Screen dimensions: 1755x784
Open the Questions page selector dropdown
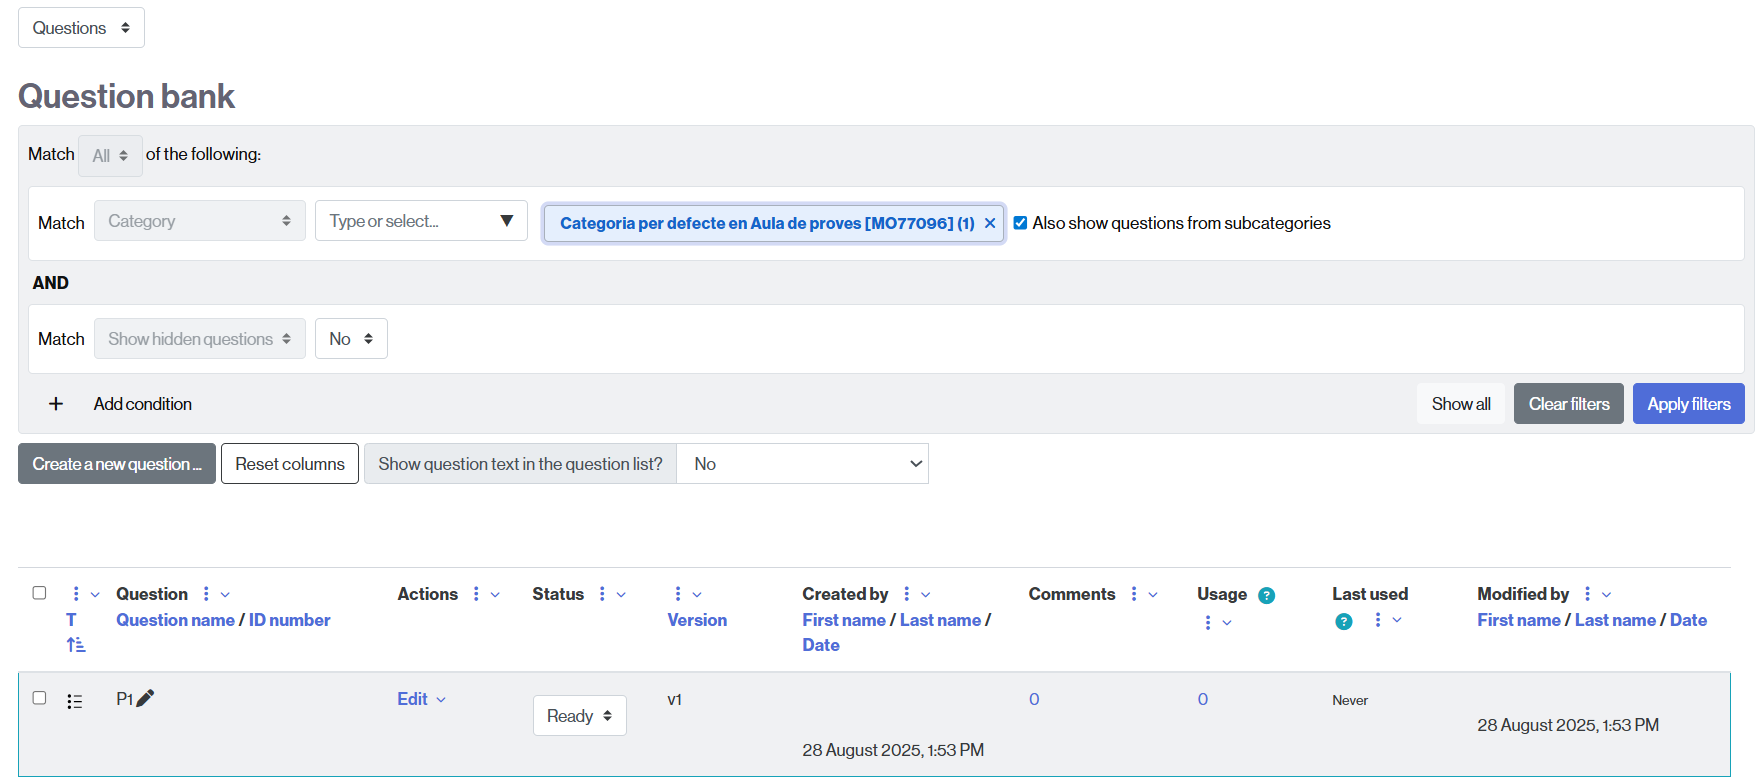coord(81,28)
